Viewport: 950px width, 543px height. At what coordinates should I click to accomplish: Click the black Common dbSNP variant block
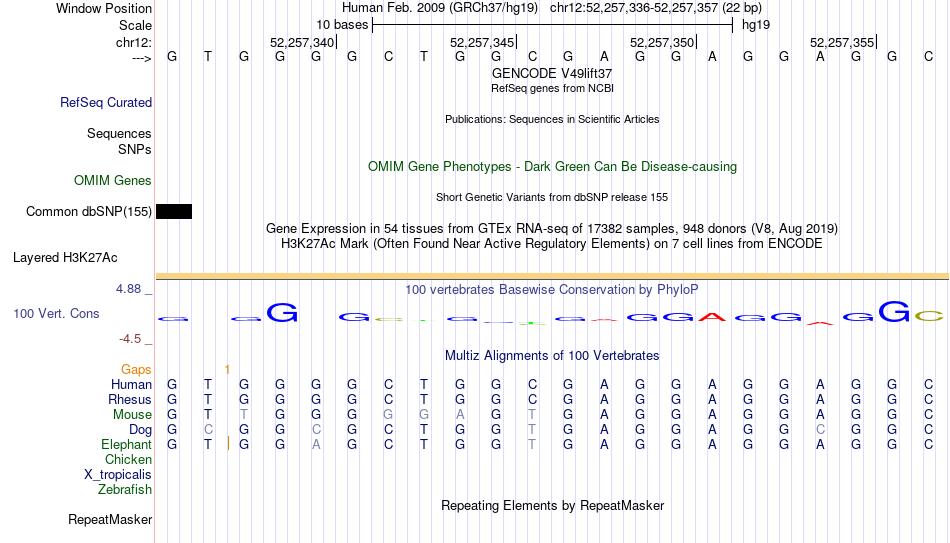click(174, 212)
